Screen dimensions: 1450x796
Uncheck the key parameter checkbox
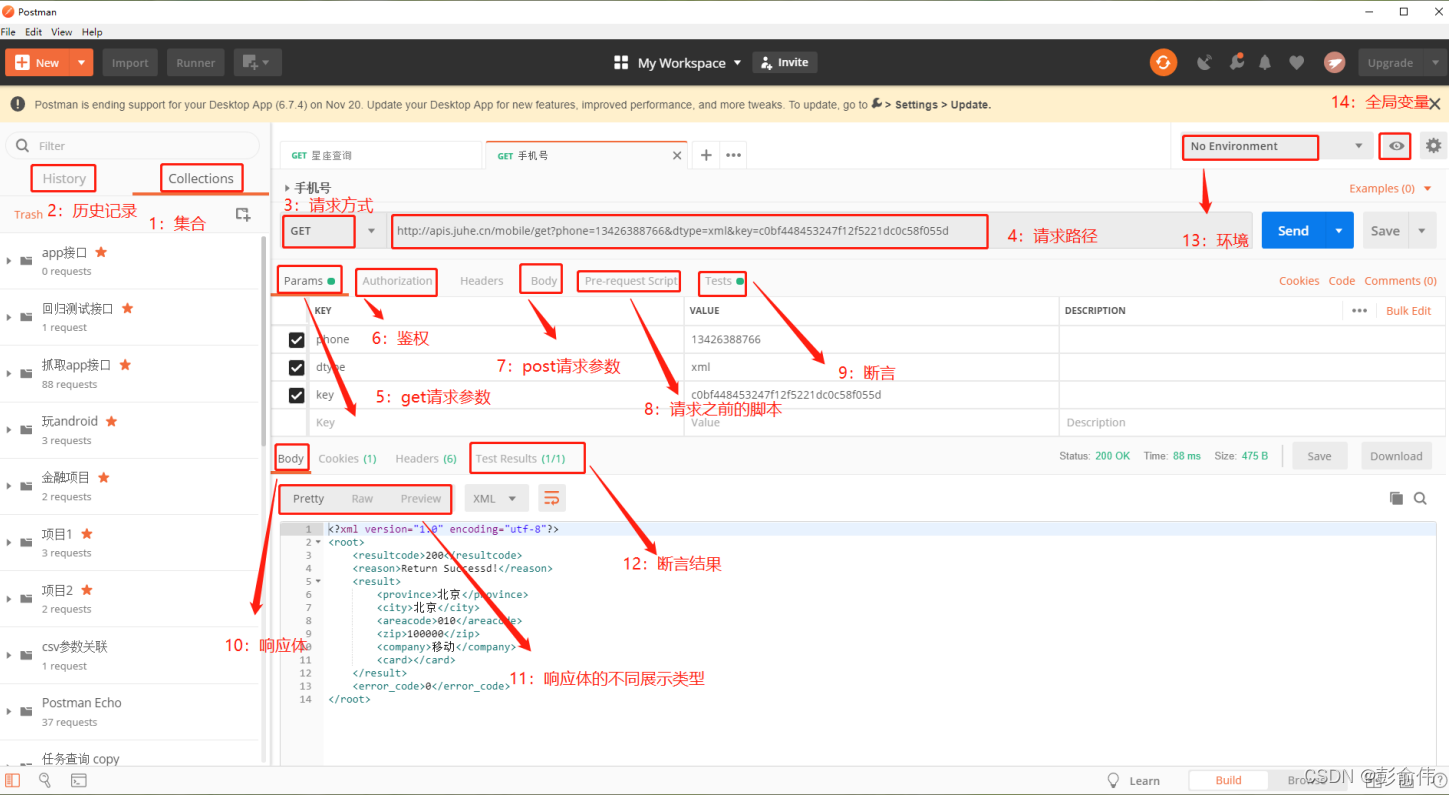296,395
